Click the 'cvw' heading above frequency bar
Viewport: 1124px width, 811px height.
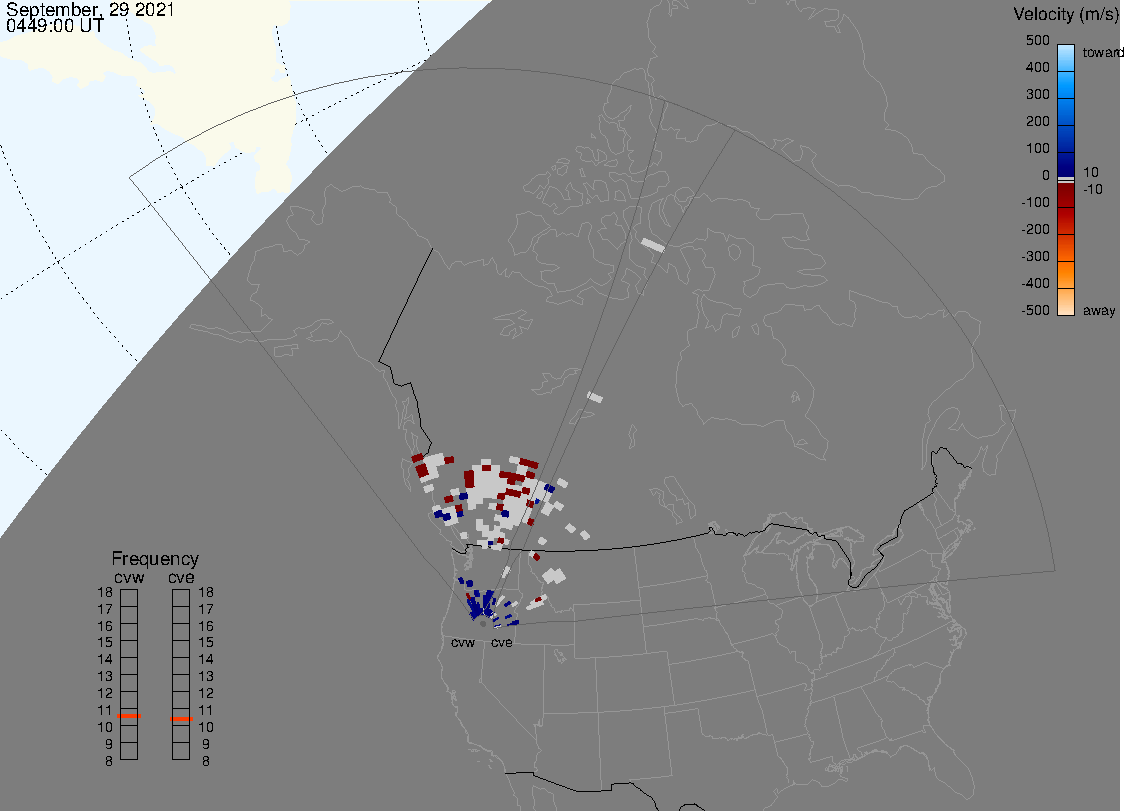129,577
